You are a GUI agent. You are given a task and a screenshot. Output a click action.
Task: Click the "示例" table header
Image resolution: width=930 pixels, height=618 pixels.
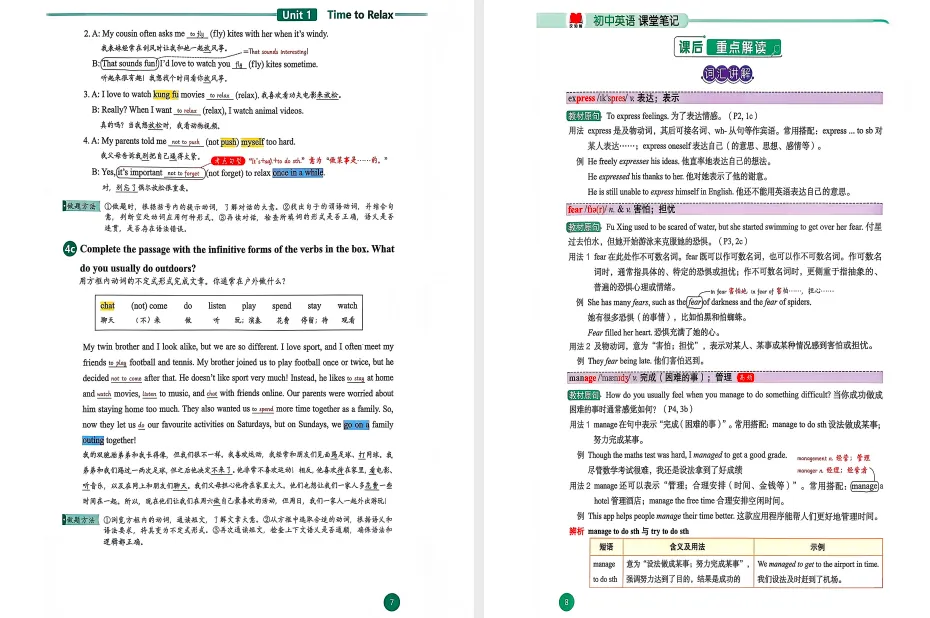click(x=818, y=547)
